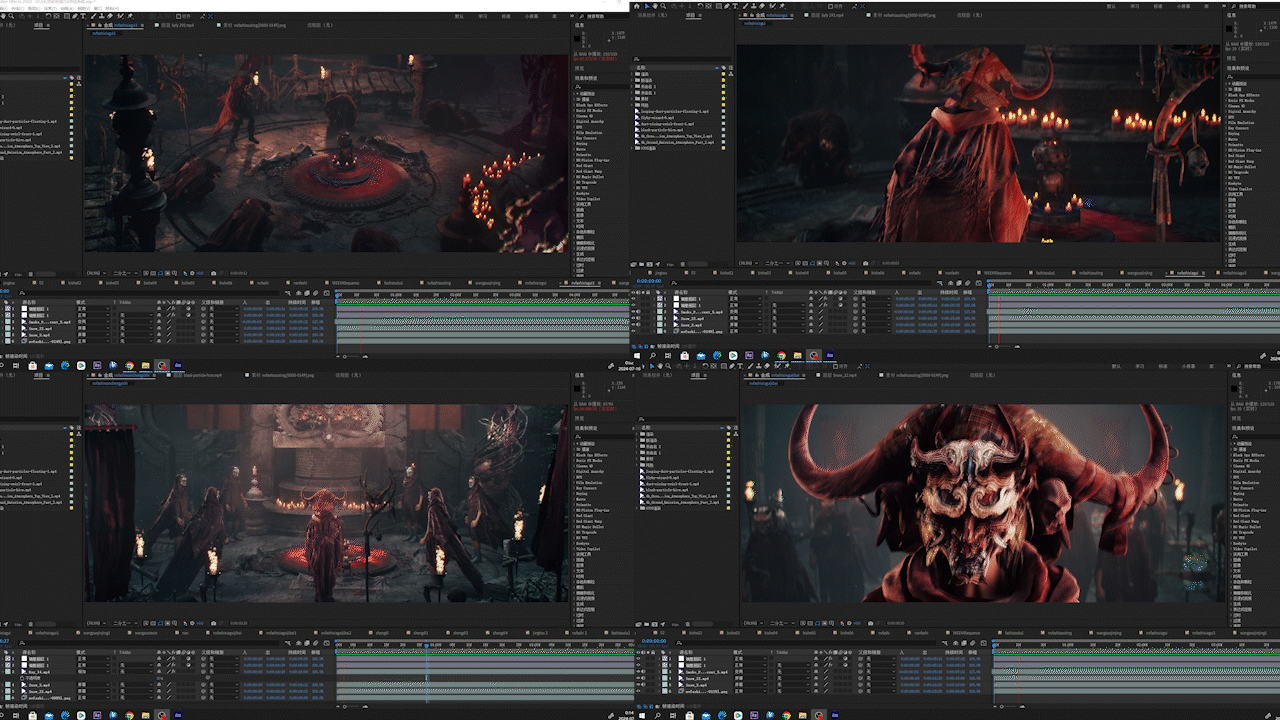
Task: Take viewer snapshot camera icon, ritual-circle window
Action: (x=213, y=273)
